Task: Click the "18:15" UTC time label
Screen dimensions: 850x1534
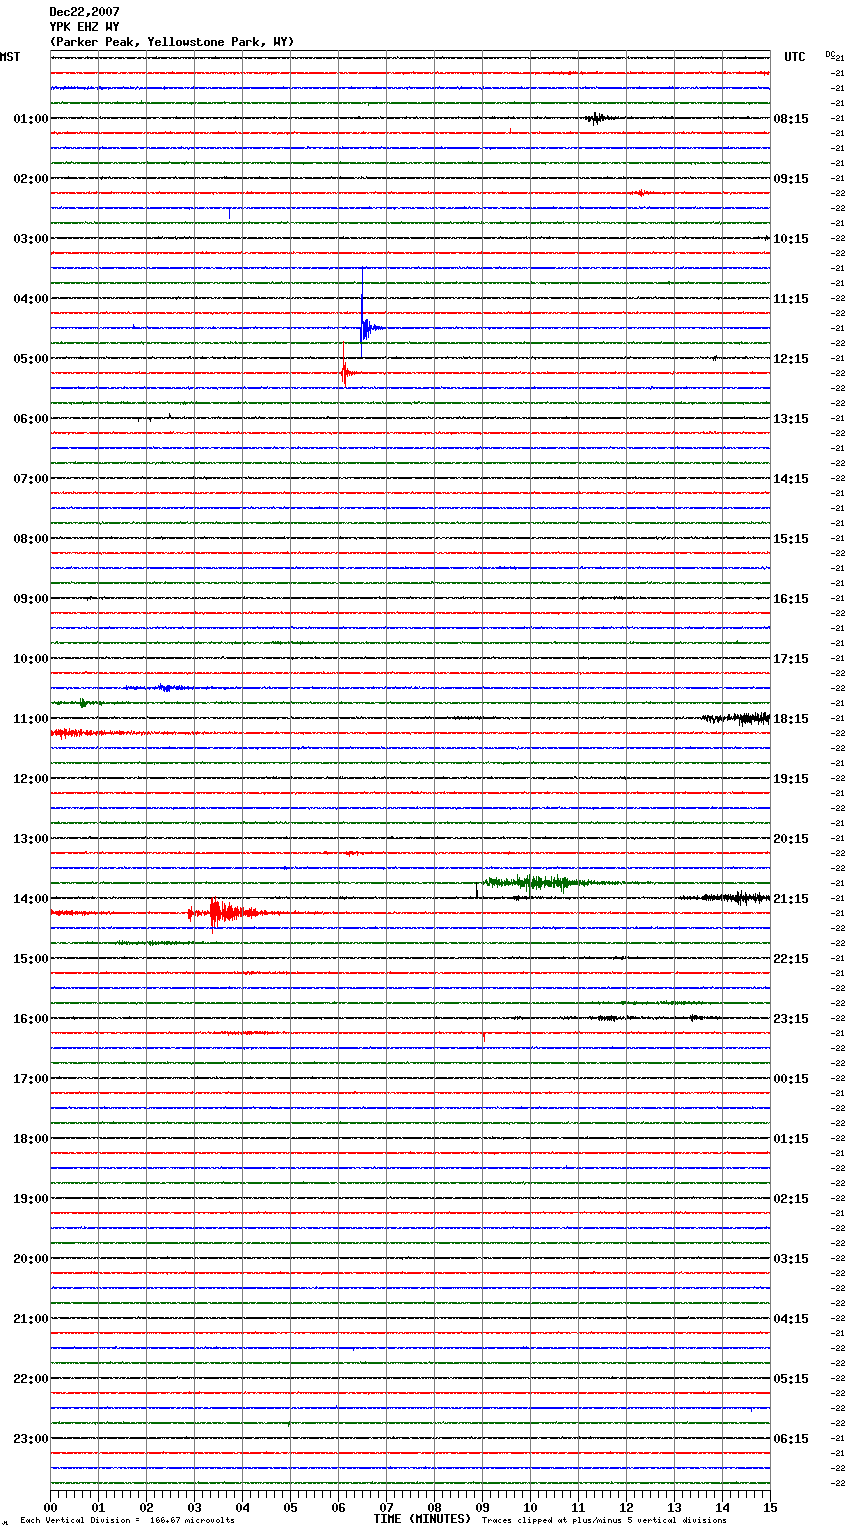Action: 791,719
